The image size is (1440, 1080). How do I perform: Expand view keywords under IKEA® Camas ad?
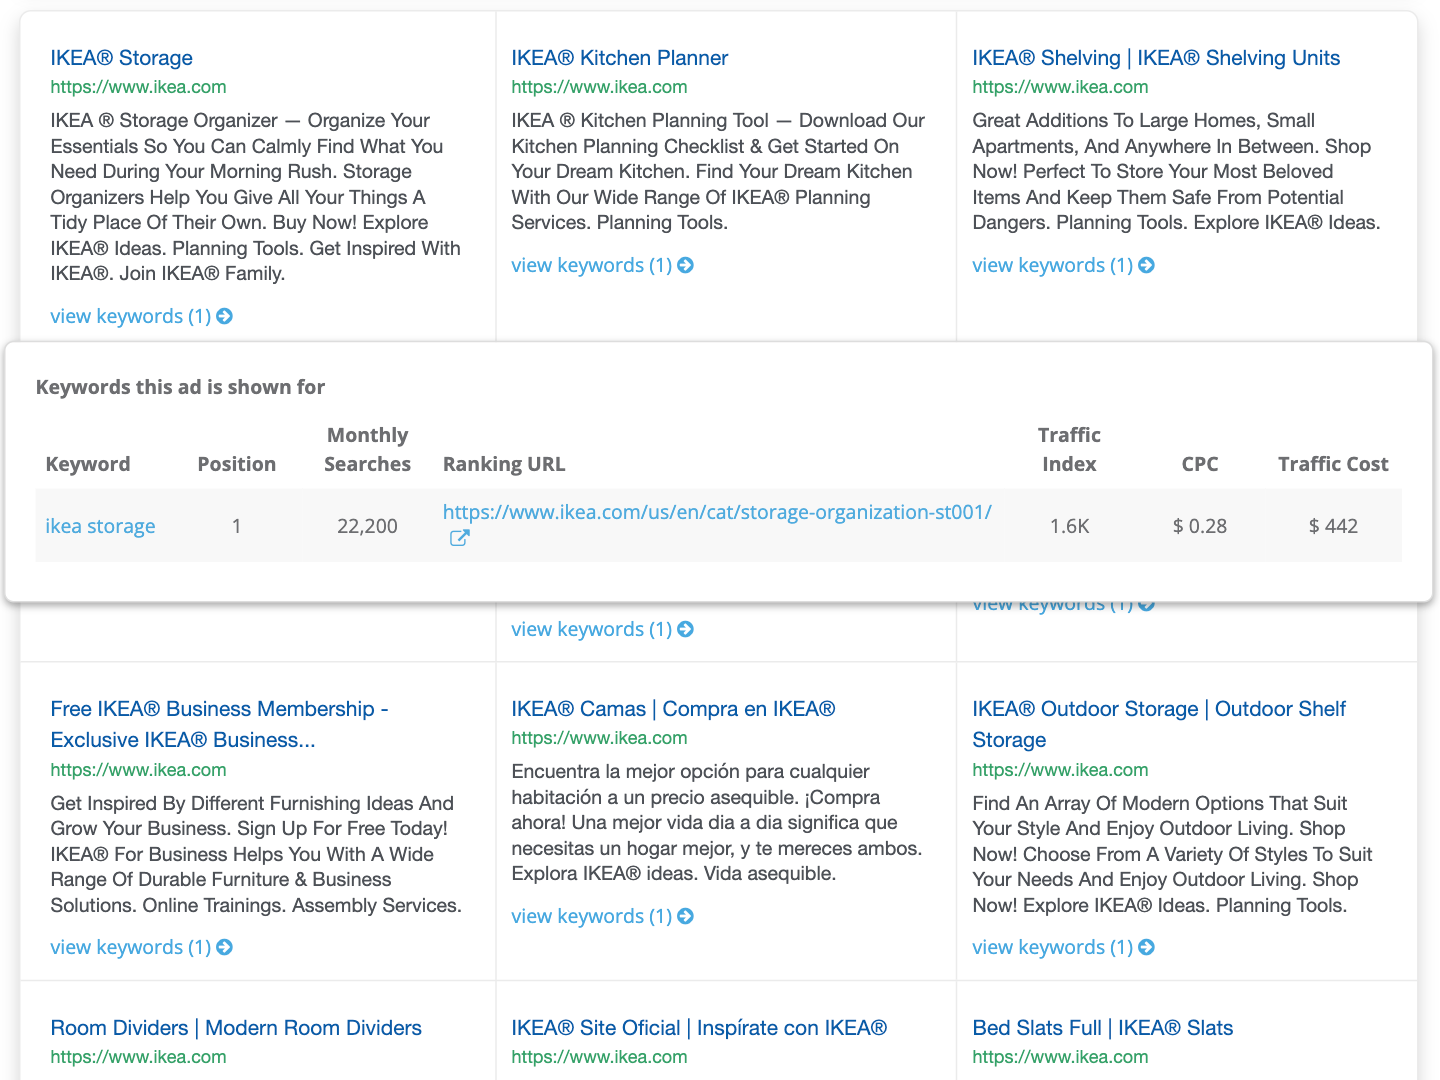[602, 916]
